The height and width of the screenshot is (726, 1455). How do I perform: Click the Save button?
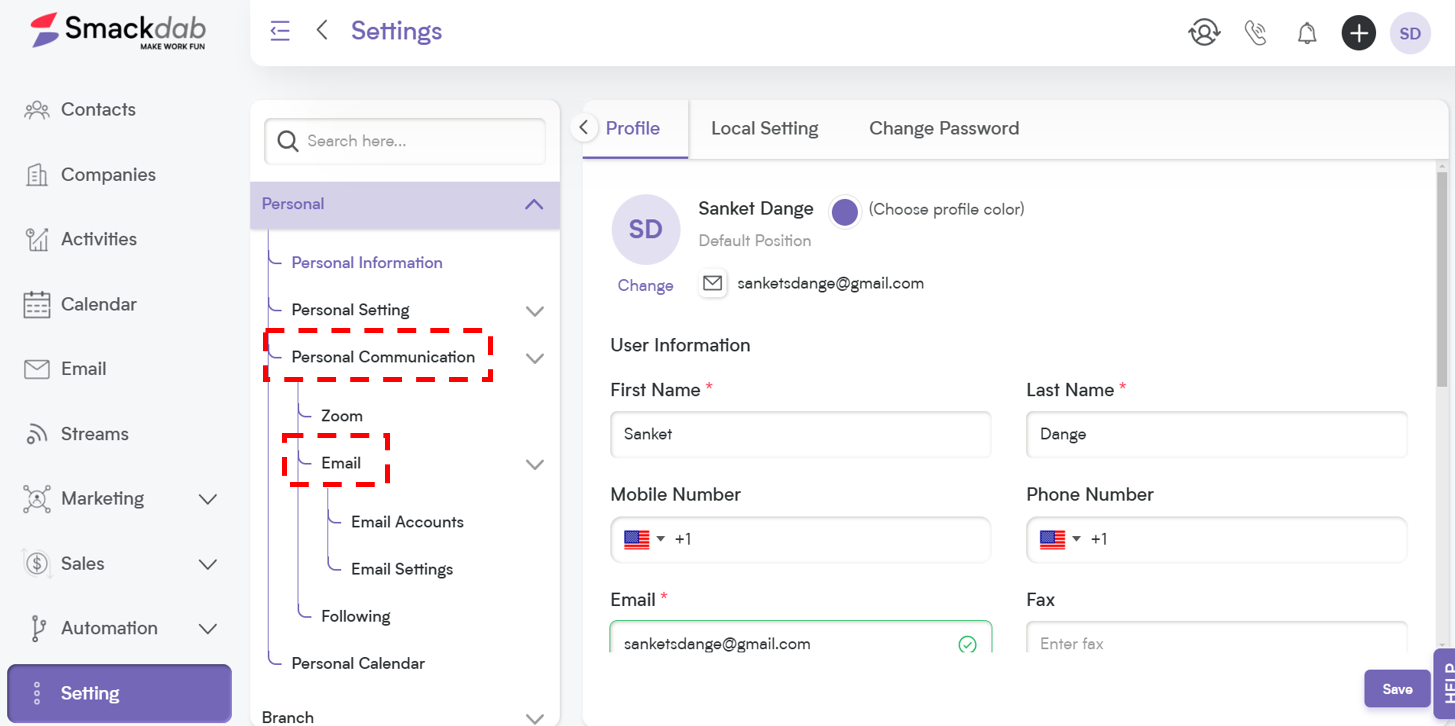(x=1397, y=689)
